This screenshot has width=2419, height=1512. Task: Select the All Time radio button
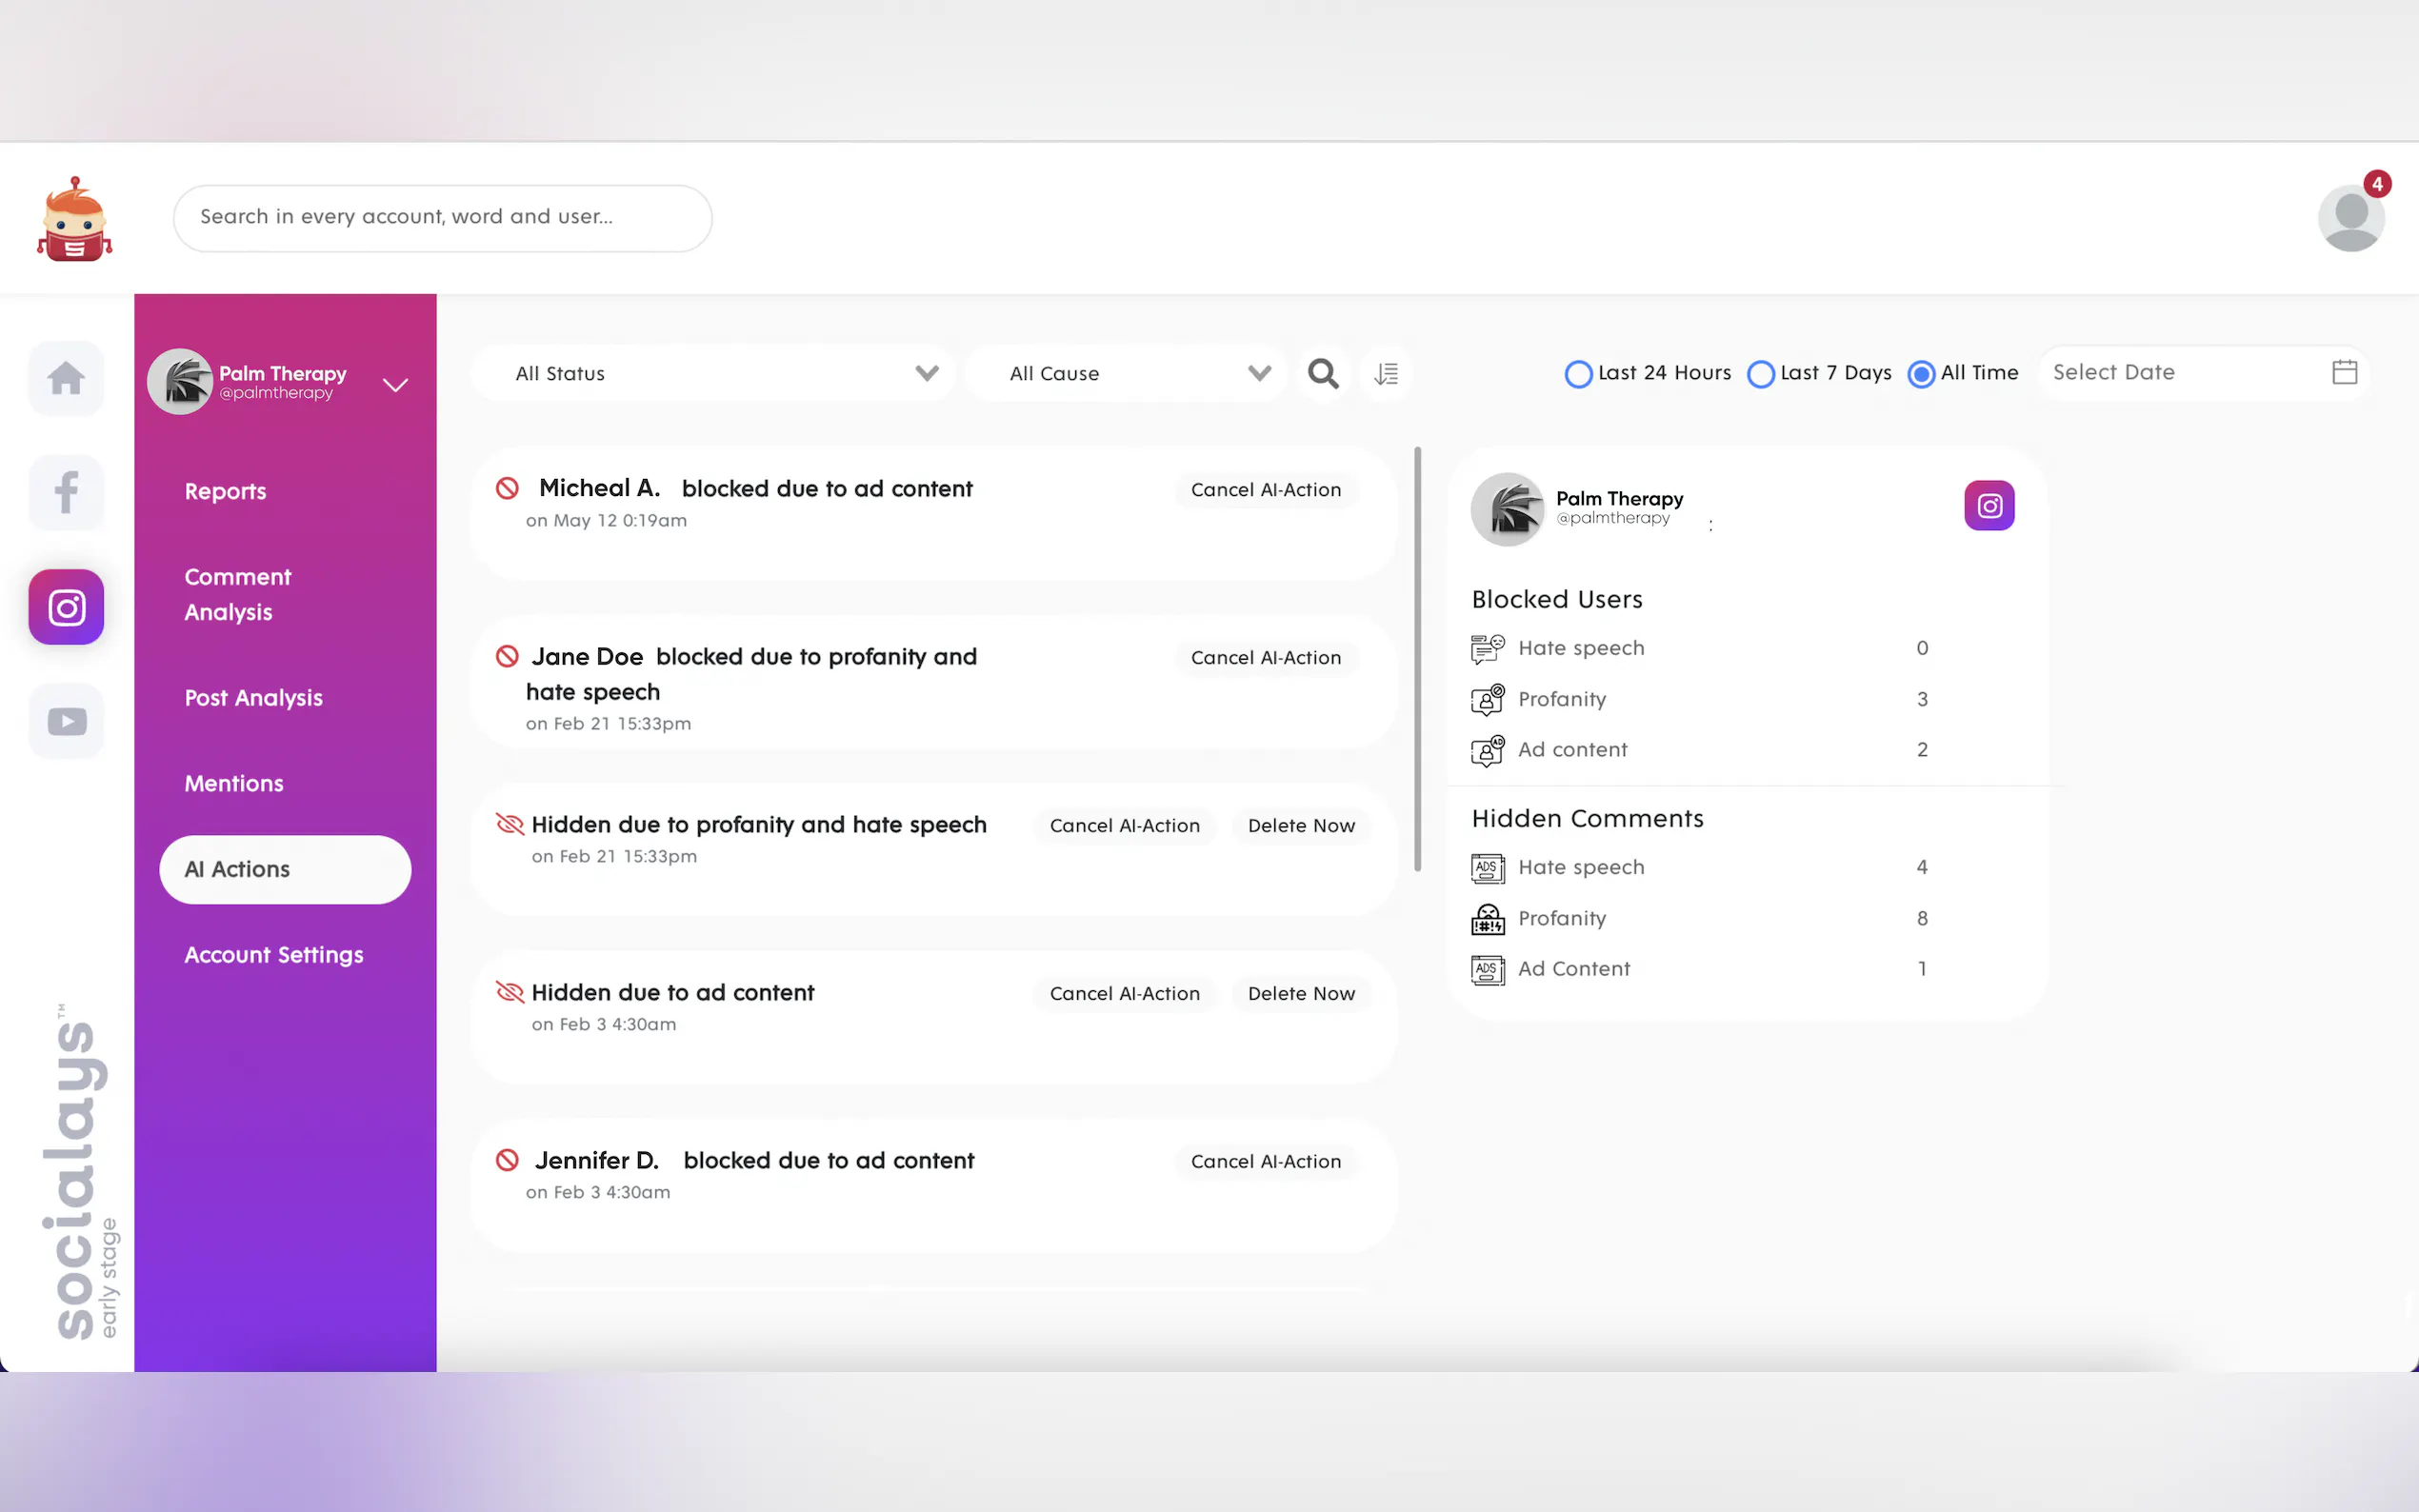tap(1920, 374)
